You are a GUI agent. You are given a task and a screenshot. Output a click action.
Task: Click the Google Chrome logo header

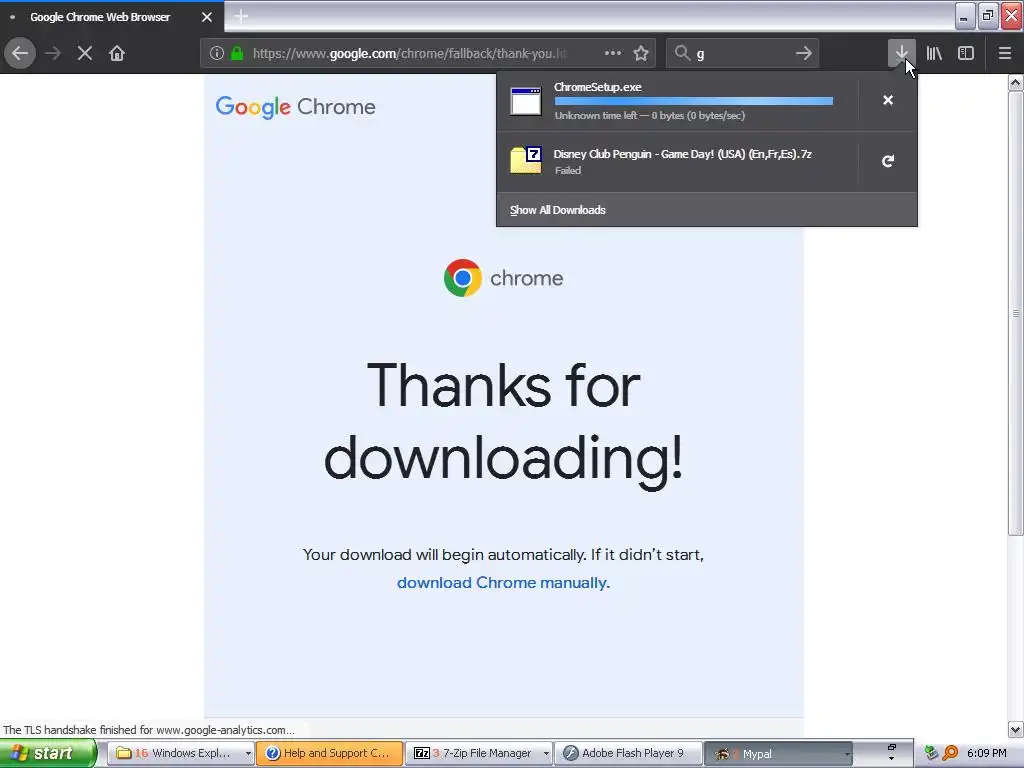(295, 107)
